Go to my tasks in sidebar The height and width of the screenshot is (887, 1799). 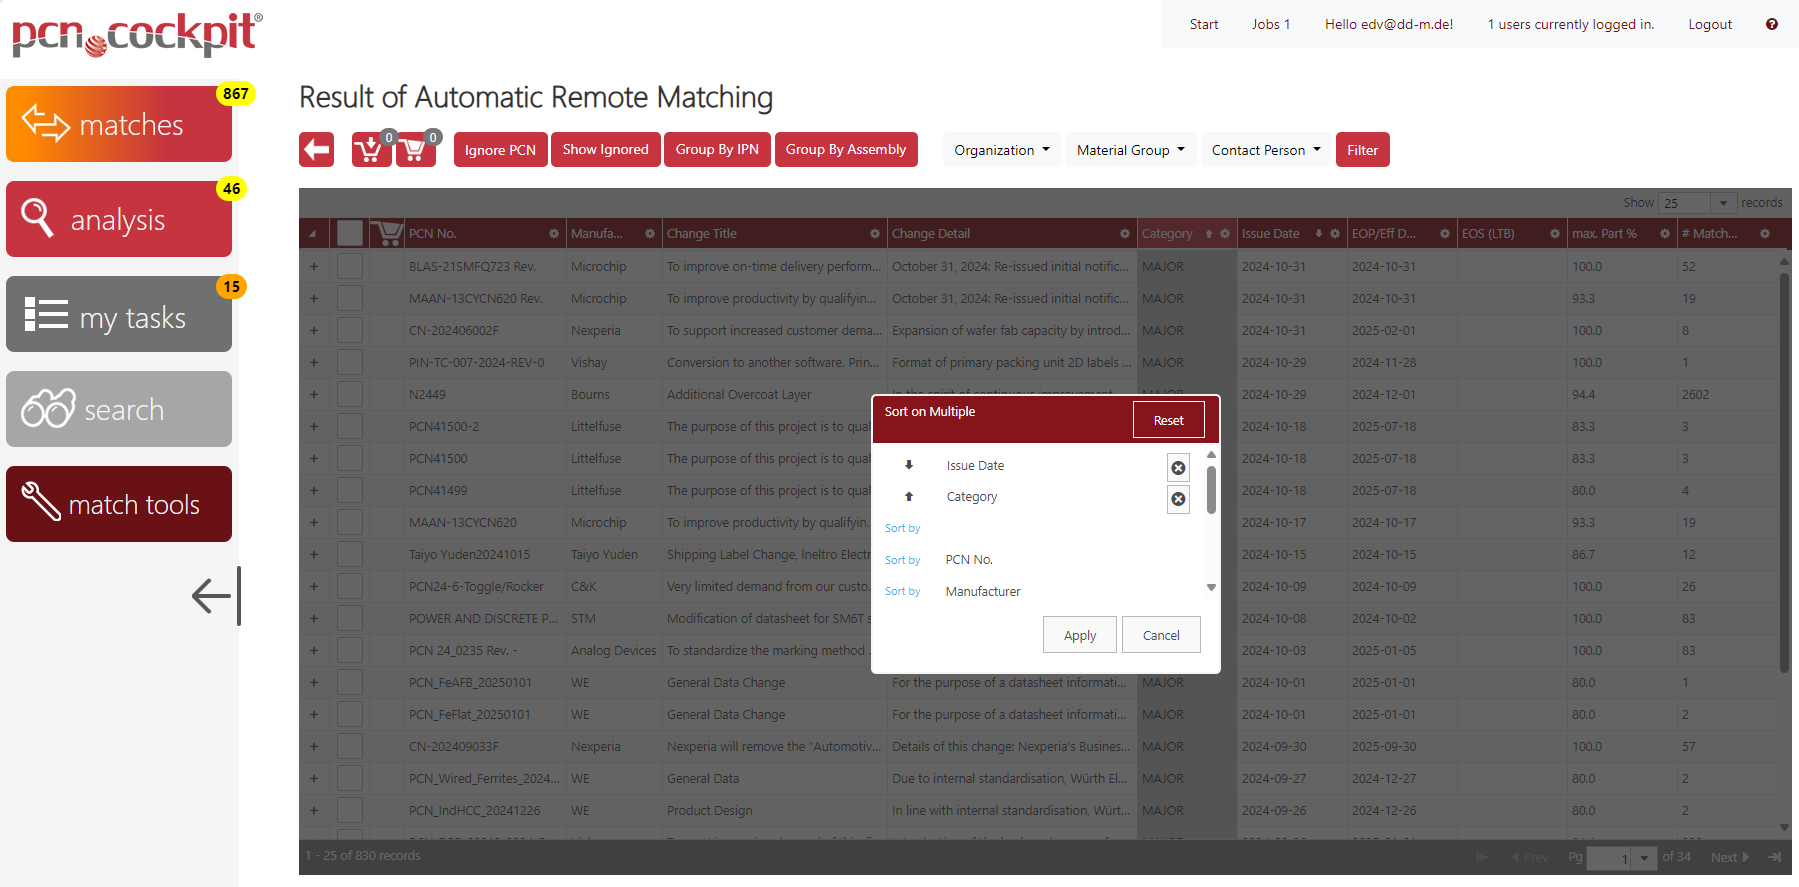[x=119, y=314]
